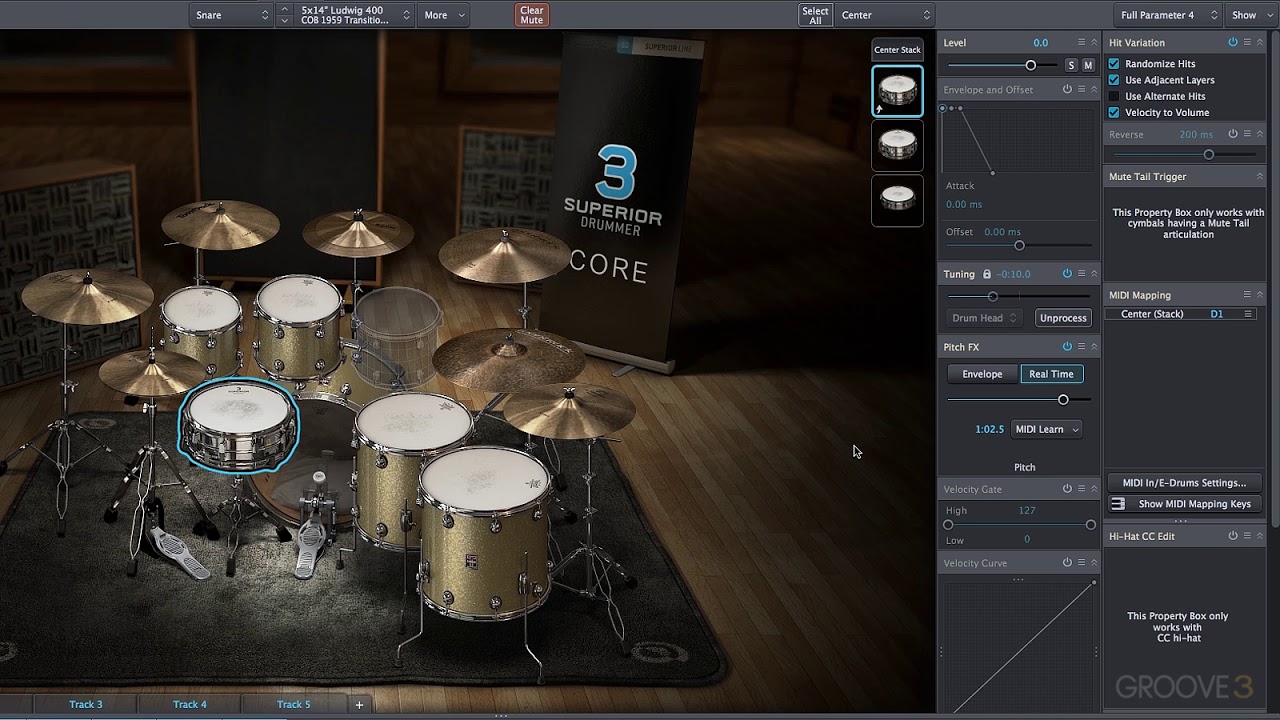Collapse the Tuning section

tap(1094, 274)
